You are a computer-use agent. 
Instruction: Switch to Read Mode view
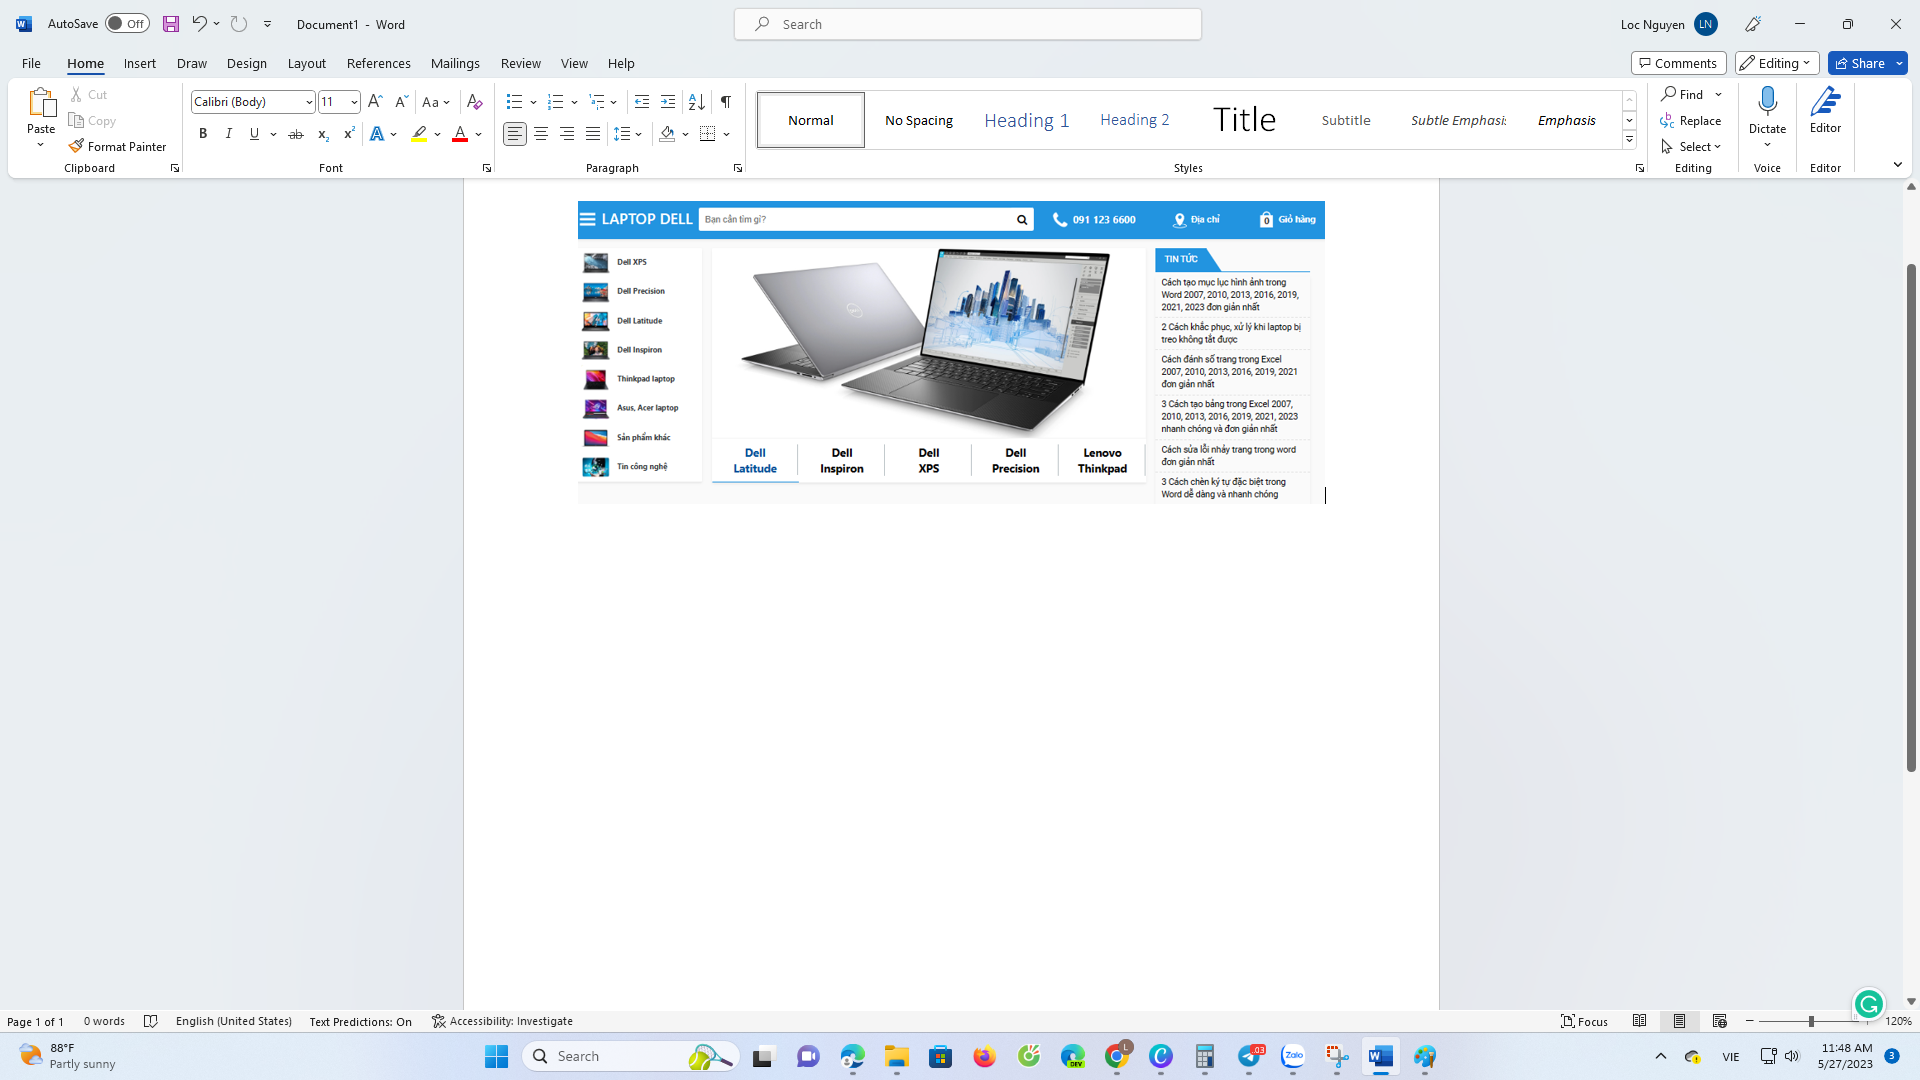click(1640, 1021)
